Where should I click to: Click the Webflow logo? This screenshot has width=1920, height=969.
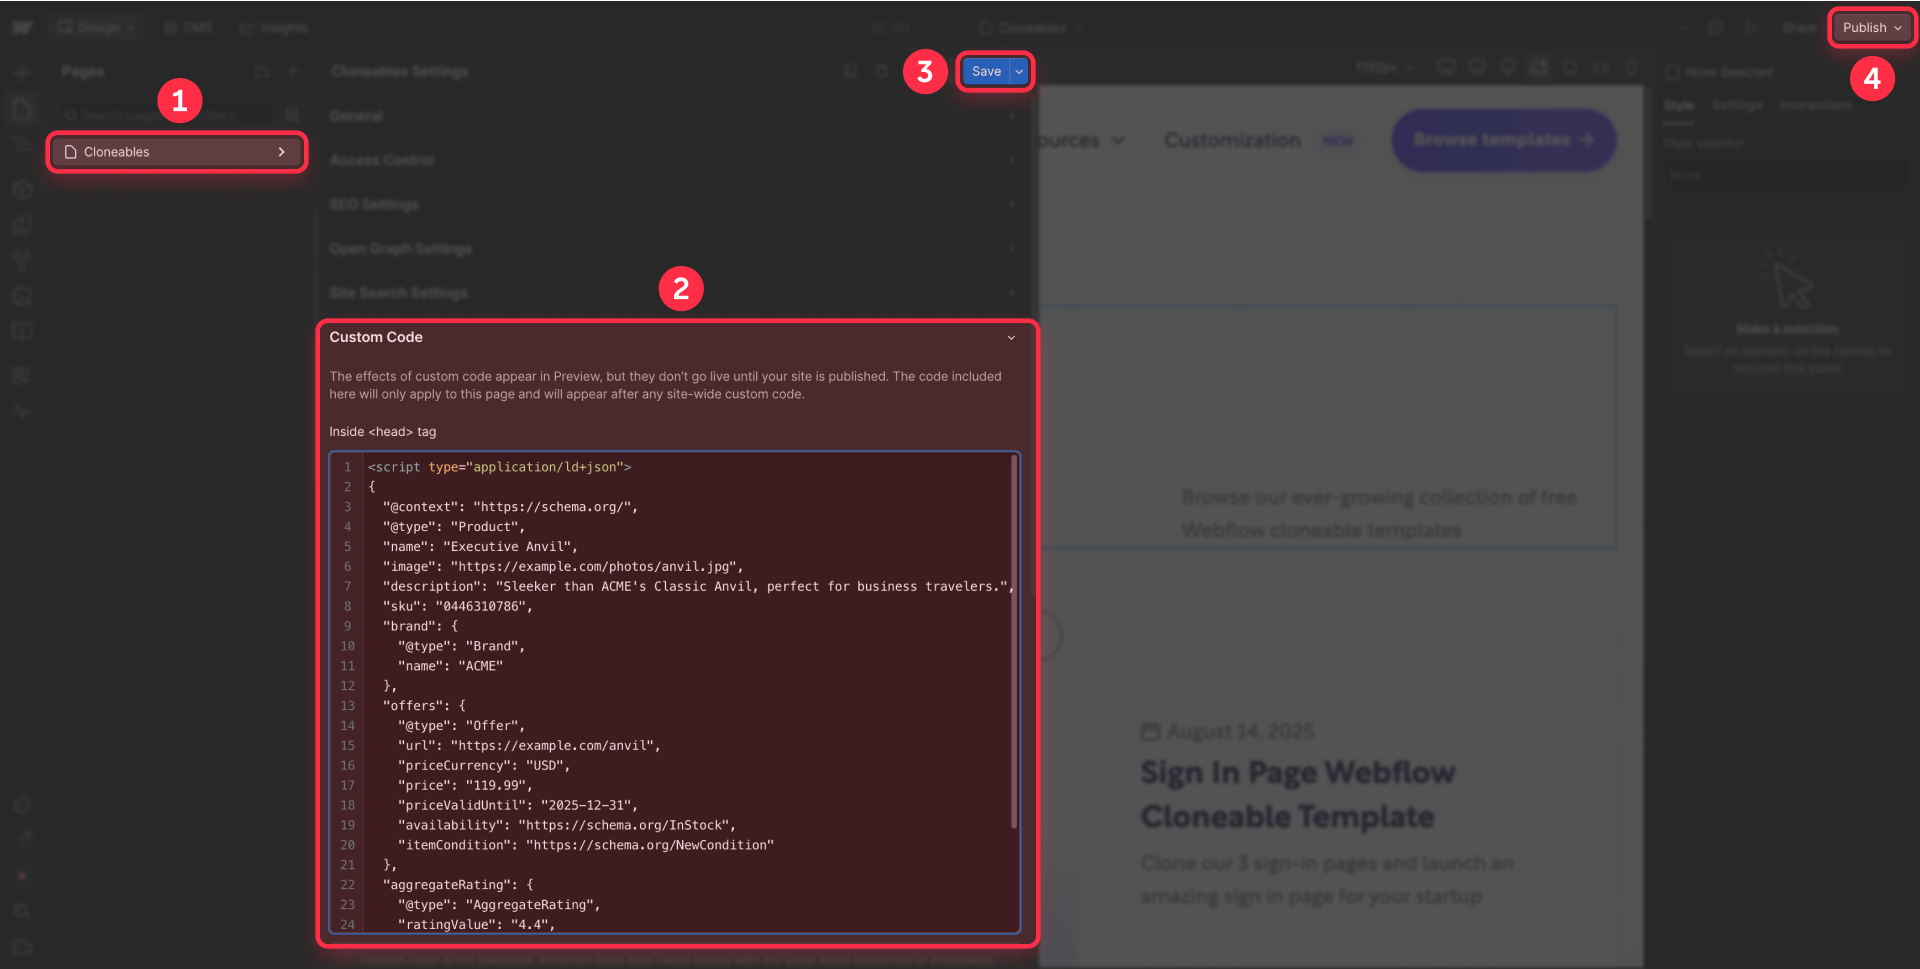[22, 27]
